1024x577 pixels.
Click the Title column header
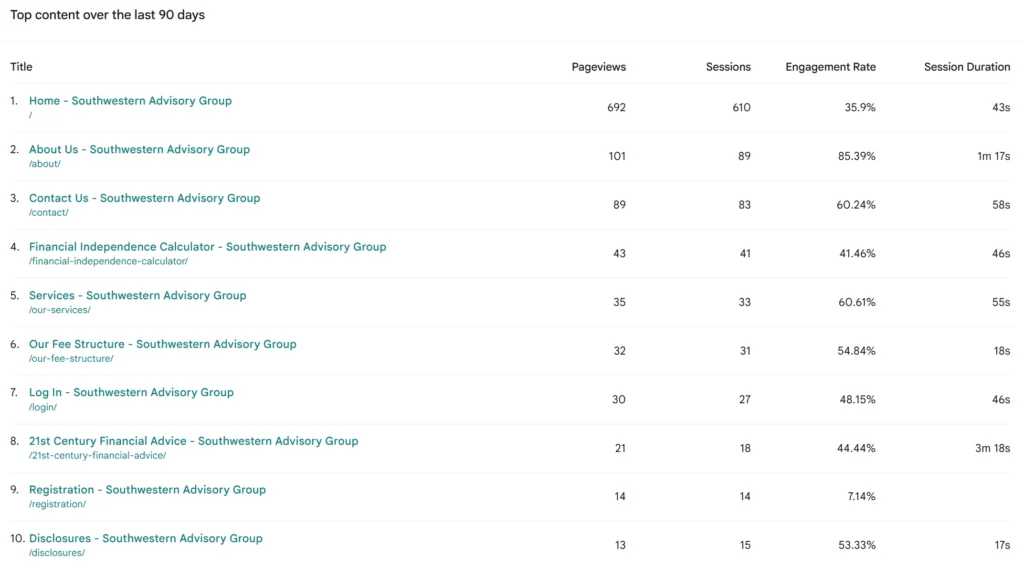click(21, 67)
